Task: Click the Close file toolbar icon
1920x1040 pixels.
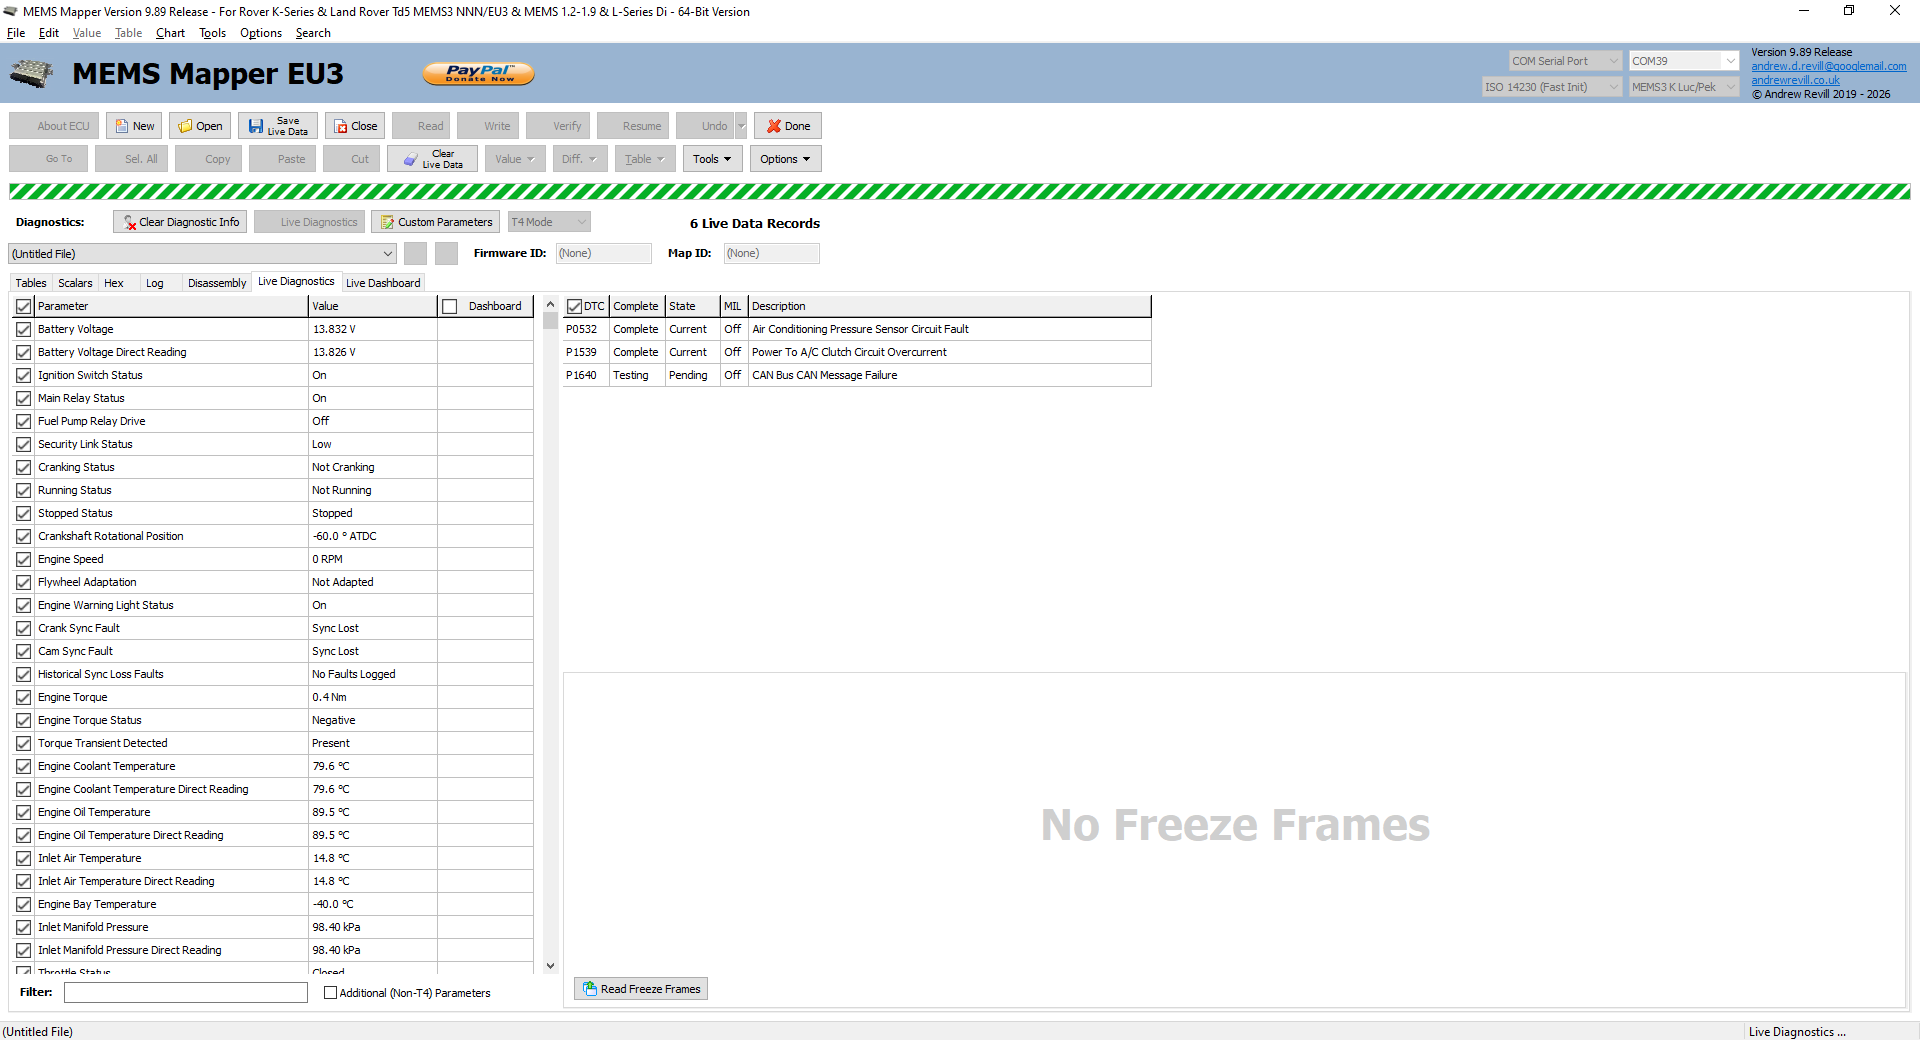Action: (355, 126)
